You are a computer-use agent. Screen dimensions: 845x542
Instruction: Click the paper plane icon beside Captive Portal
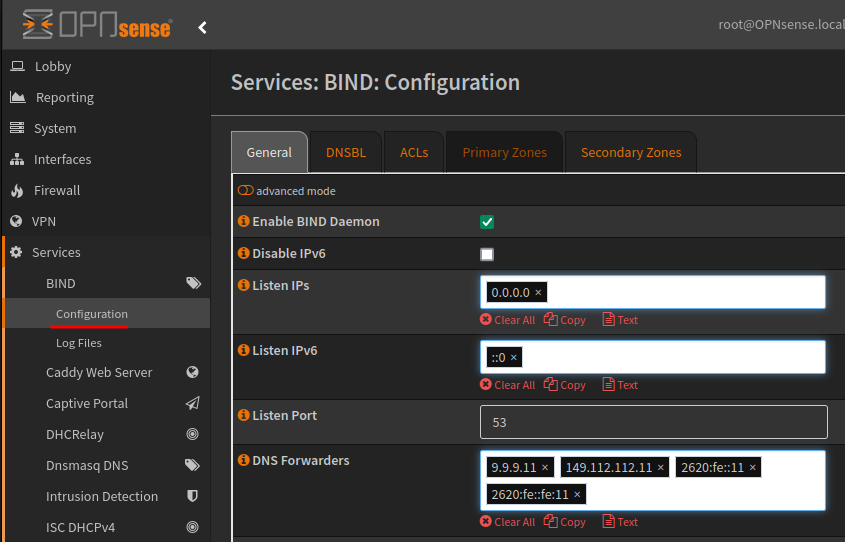[x=192, y=403]
